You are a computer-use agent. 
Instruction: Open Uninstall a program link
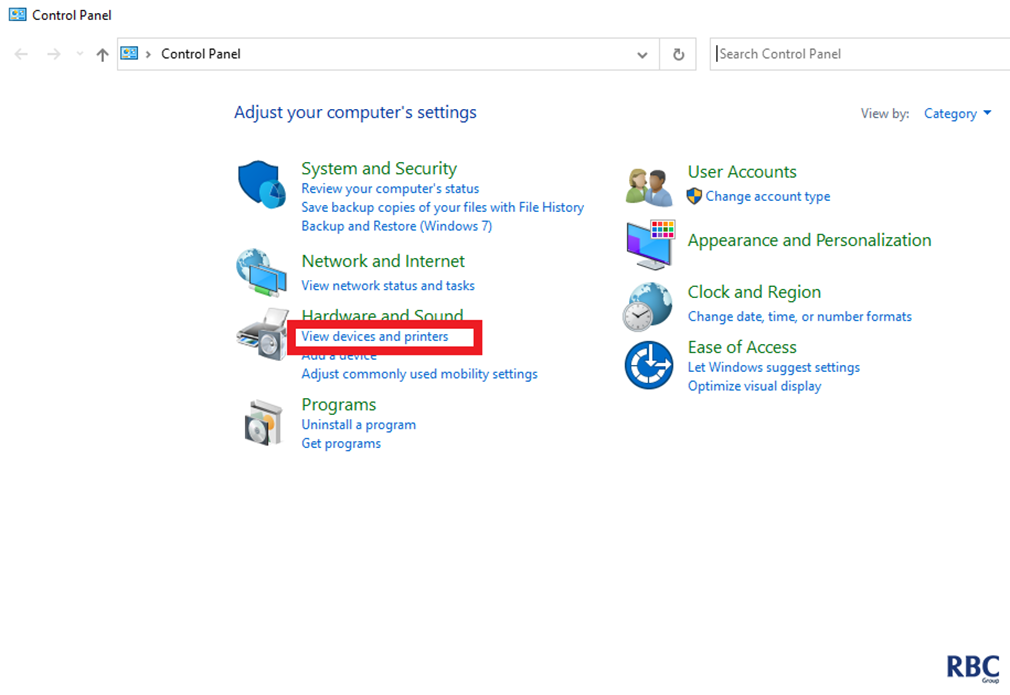[x=358, y=425]
